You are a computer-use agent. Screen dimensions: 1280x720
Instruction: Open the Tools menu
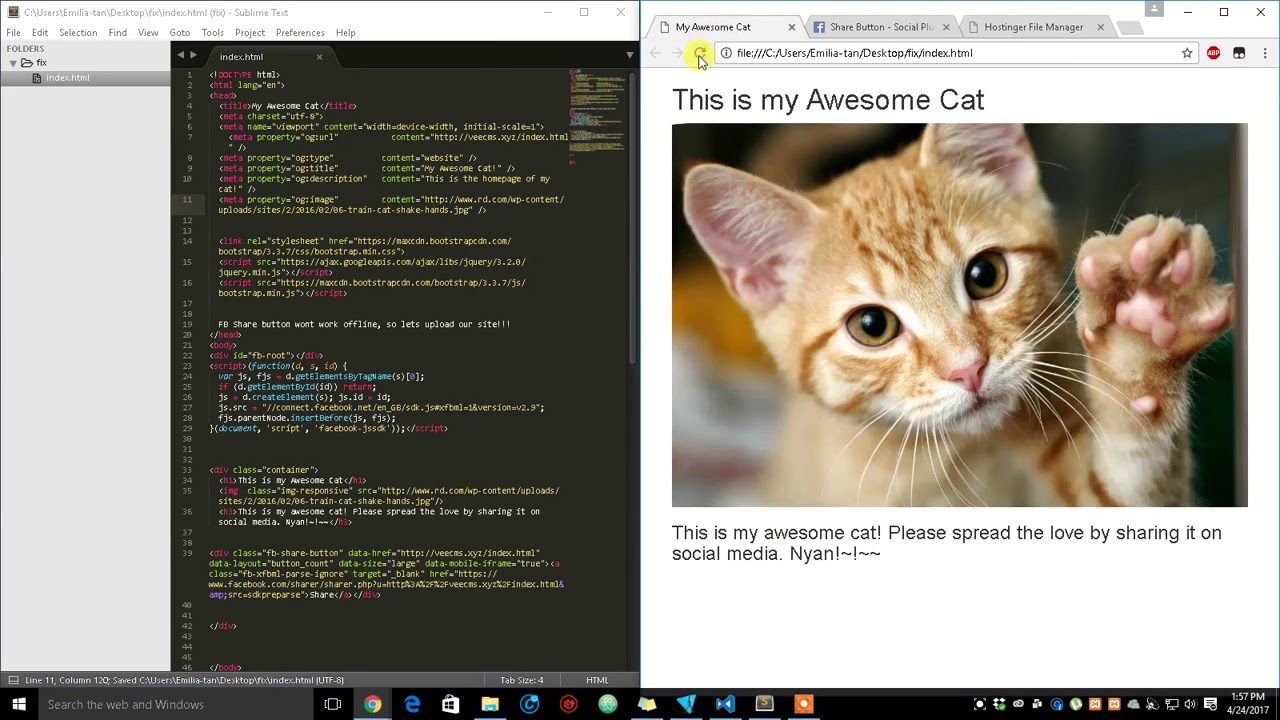(x=212, y=32)
